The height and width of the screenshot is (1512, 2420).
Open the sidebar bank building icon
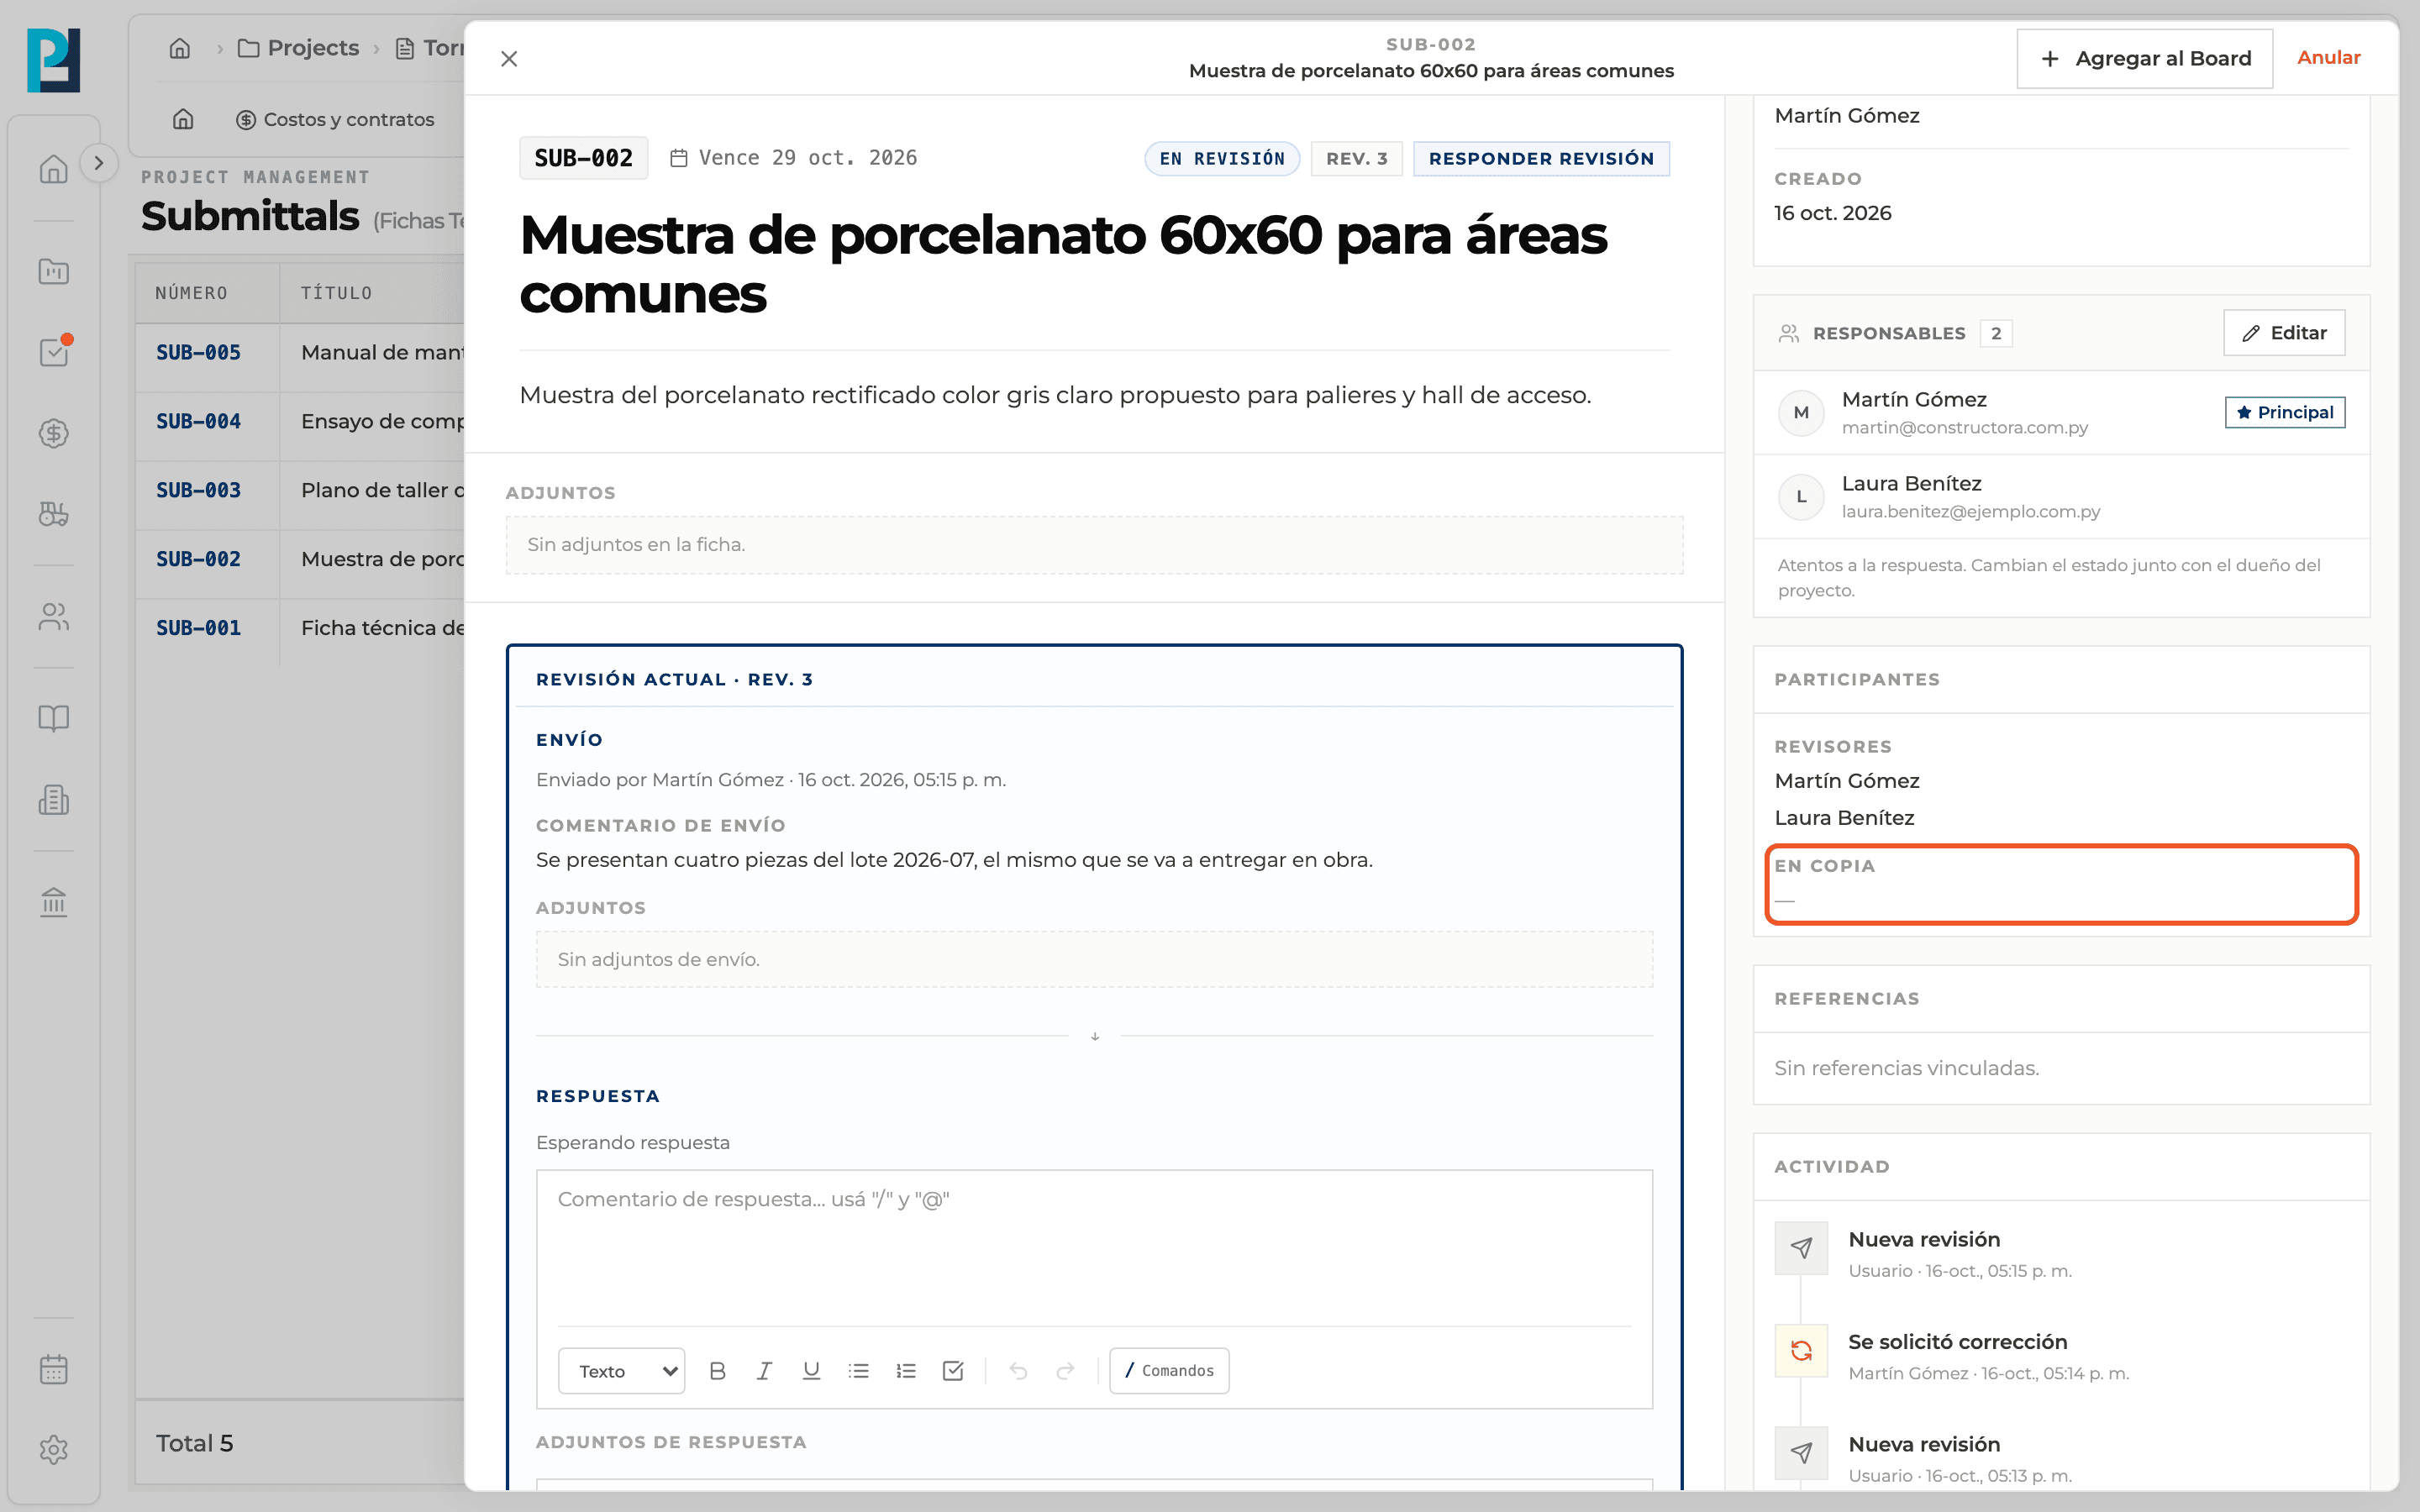pos(54,902)
